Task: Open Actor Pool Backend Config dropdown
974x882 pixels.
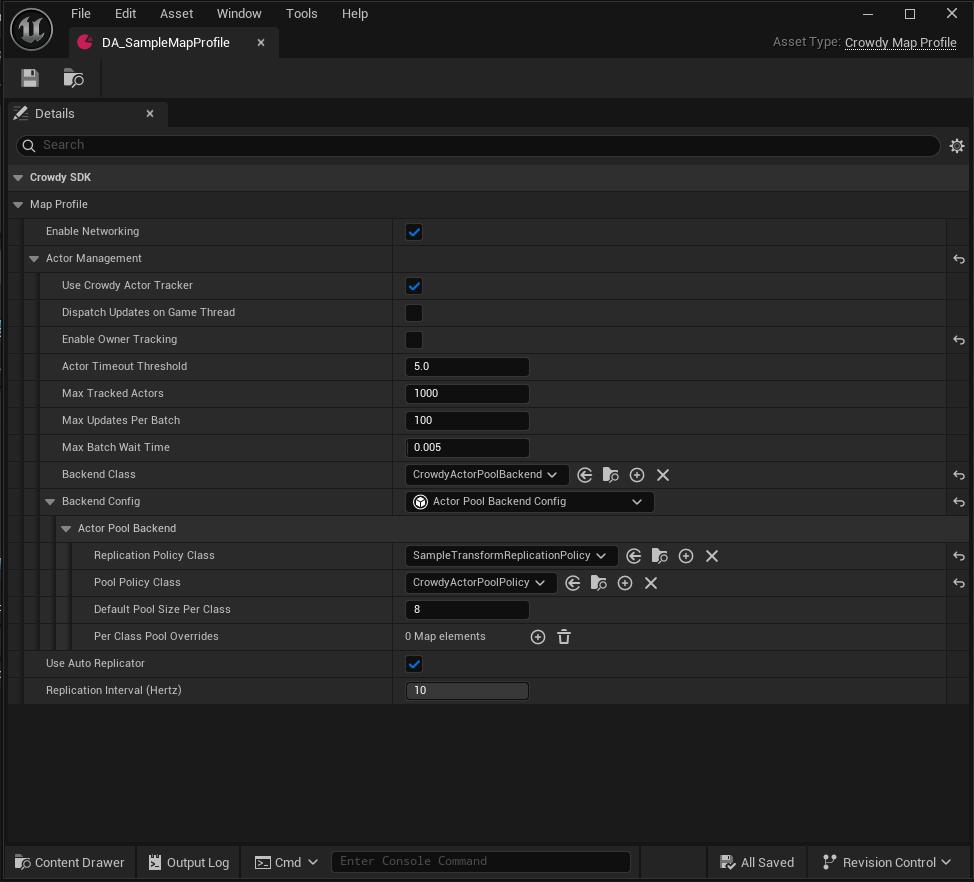Action: (x=529, y=502)
